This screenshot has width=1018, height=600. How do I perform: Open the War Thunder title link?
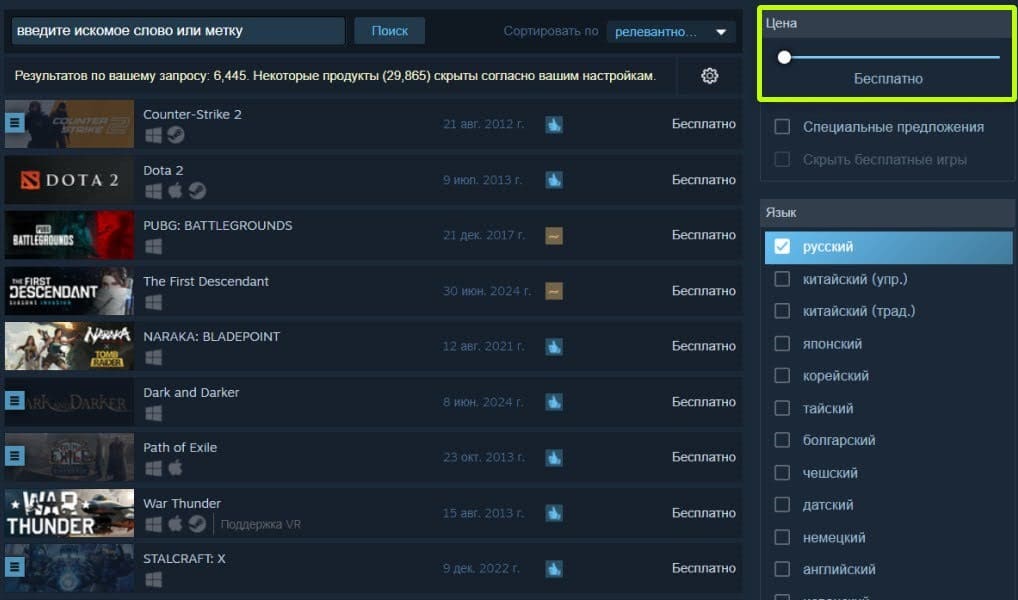(182, 503)
